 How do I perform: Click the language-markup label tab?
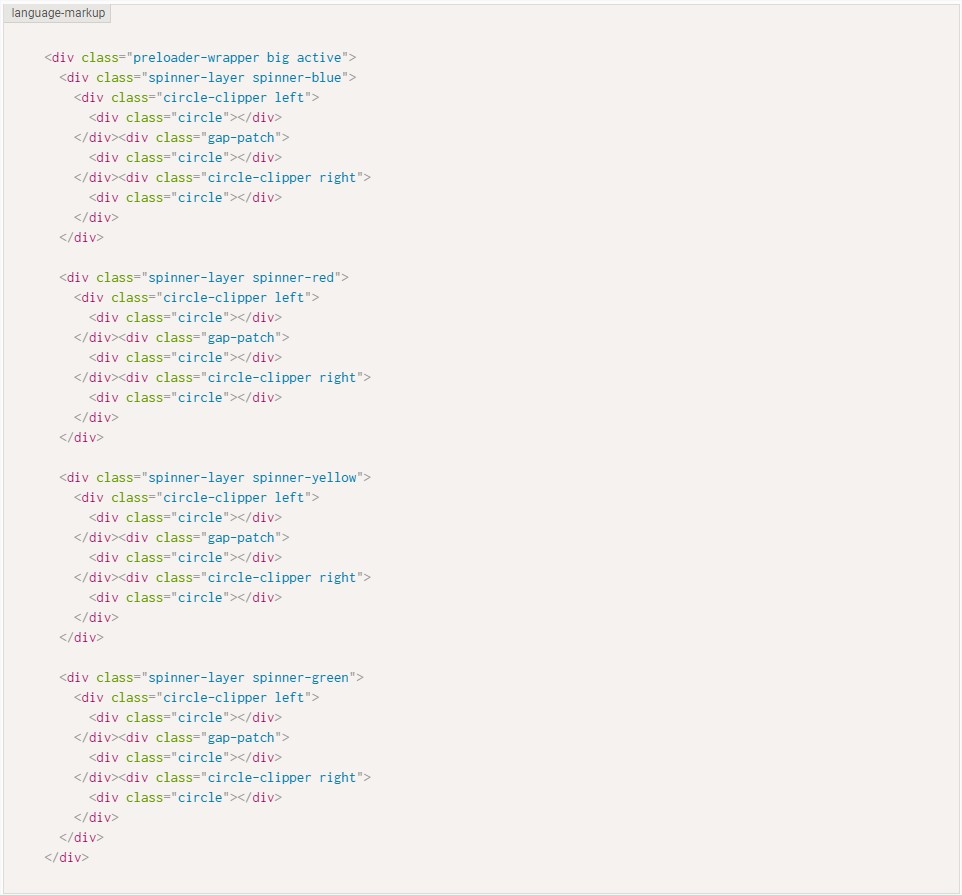point(58,13)
